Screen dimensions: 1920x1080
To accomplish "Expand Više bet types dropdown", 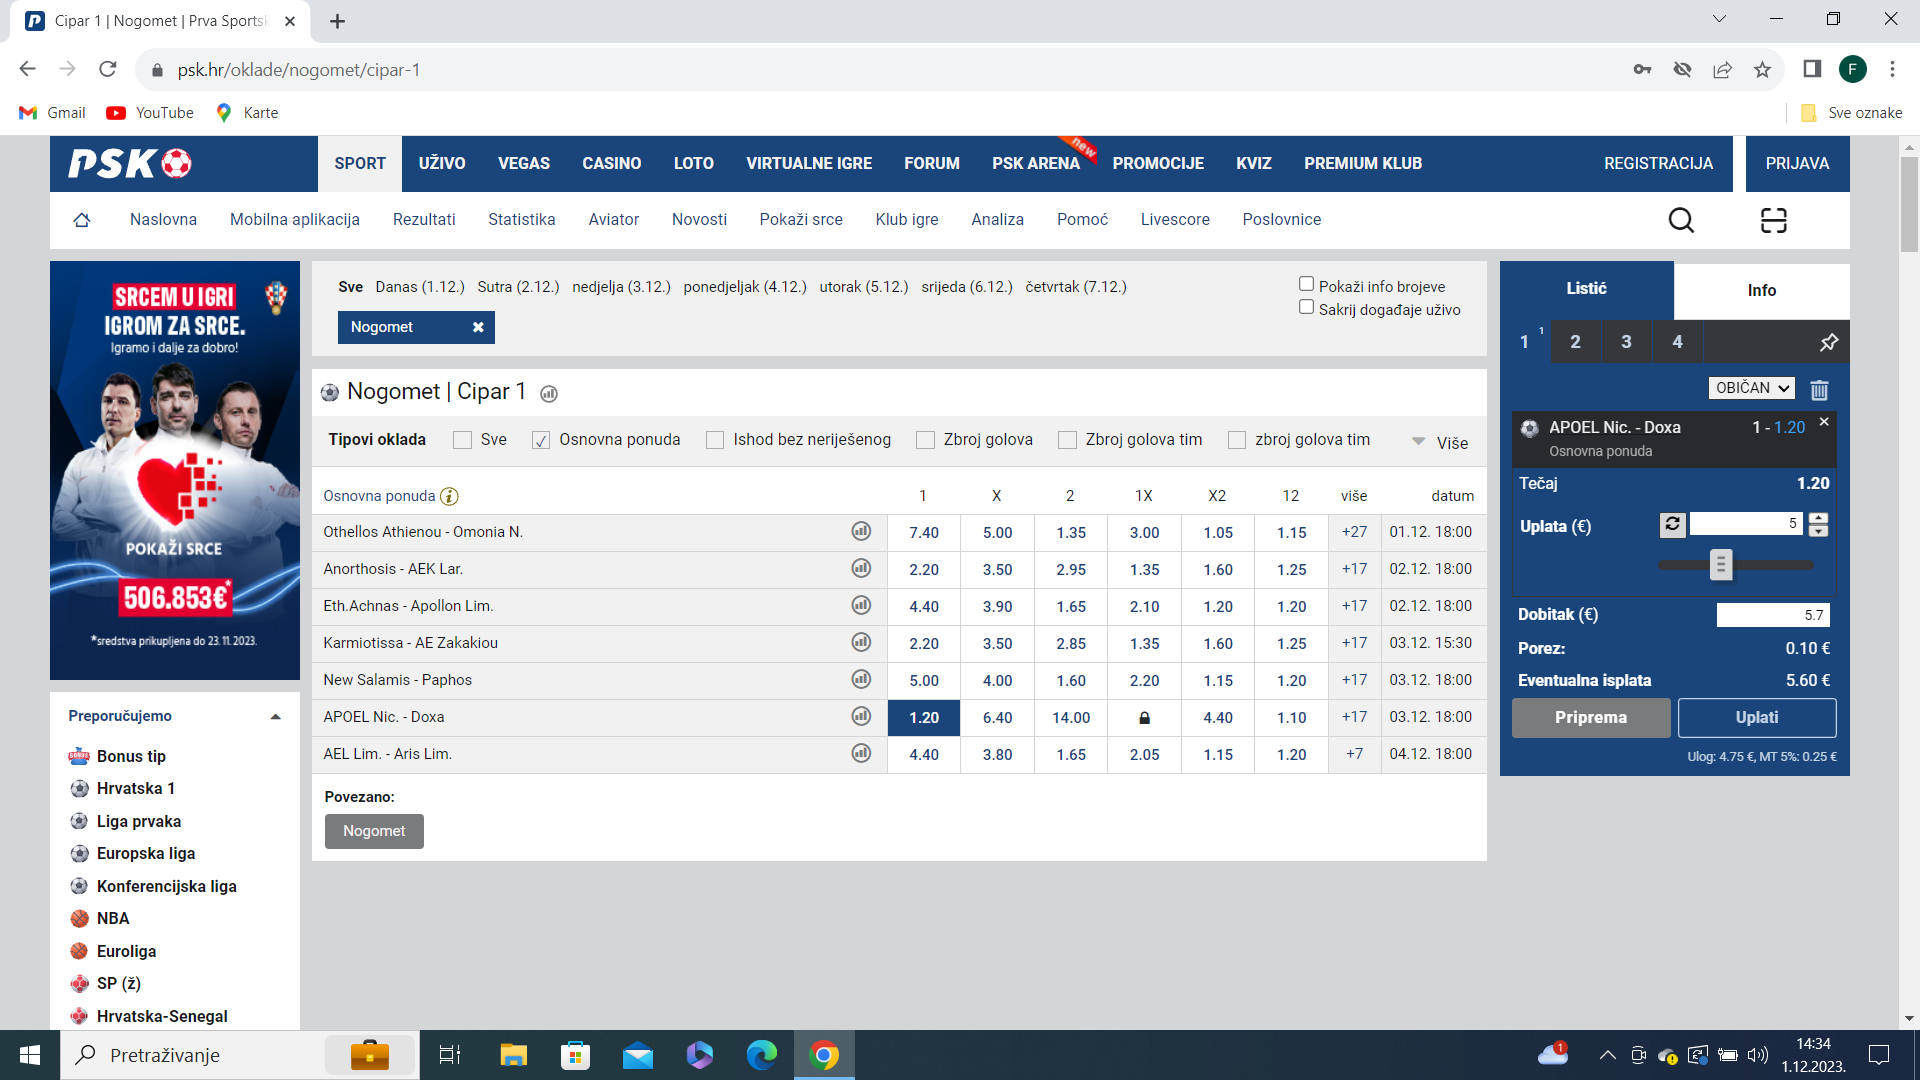I will [1440, 442].
